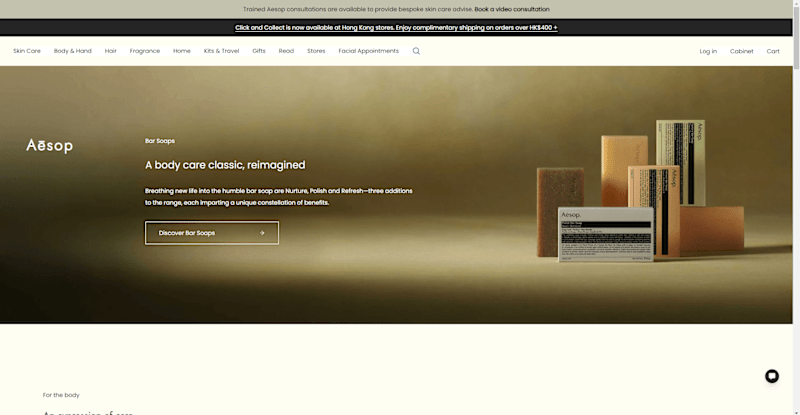This screenshot has height=415, width=800.
Task: Click the Click and Collect announcement banner
Action: pos(396,28)
